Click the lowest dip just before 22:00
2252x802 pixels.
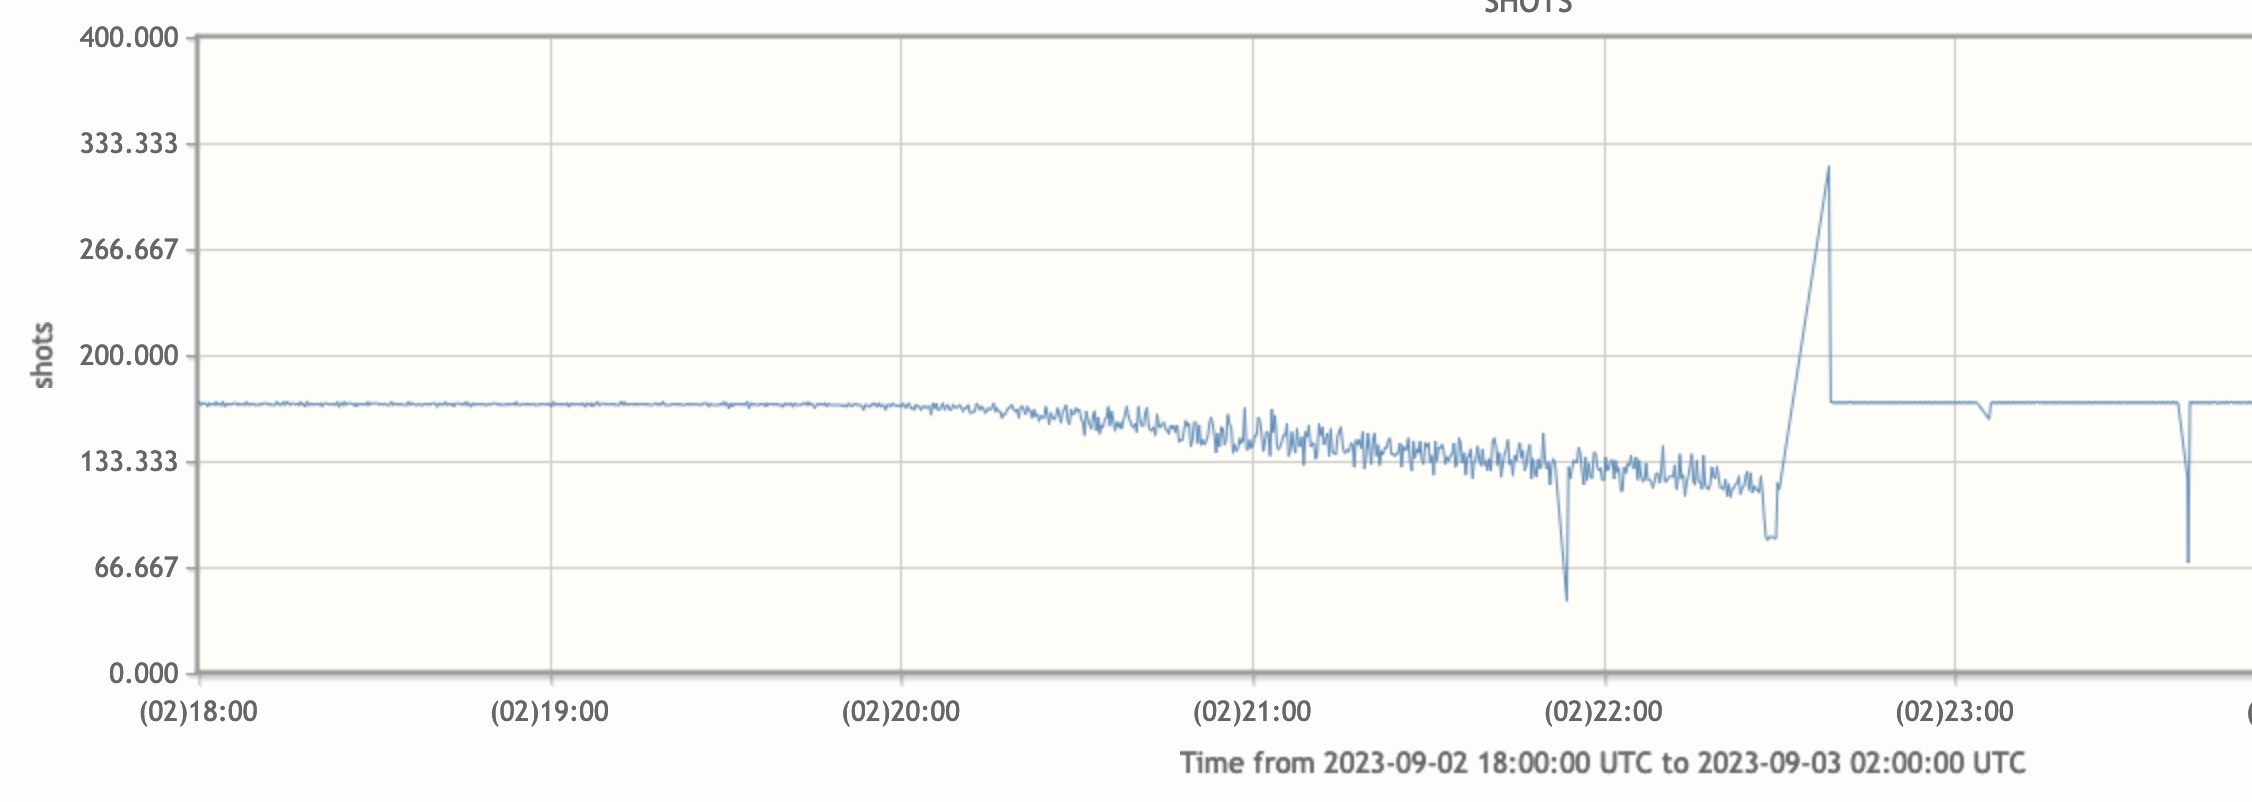1566,598
